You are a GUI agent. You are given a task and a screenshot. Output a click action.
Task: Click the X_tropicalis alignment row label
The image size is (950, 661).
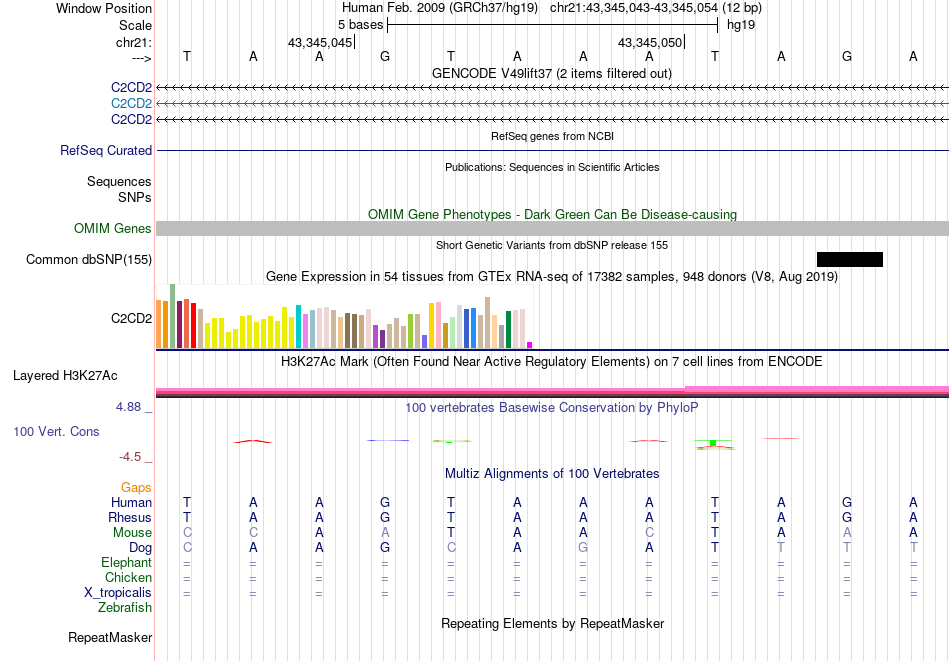[x=118, y=593]
